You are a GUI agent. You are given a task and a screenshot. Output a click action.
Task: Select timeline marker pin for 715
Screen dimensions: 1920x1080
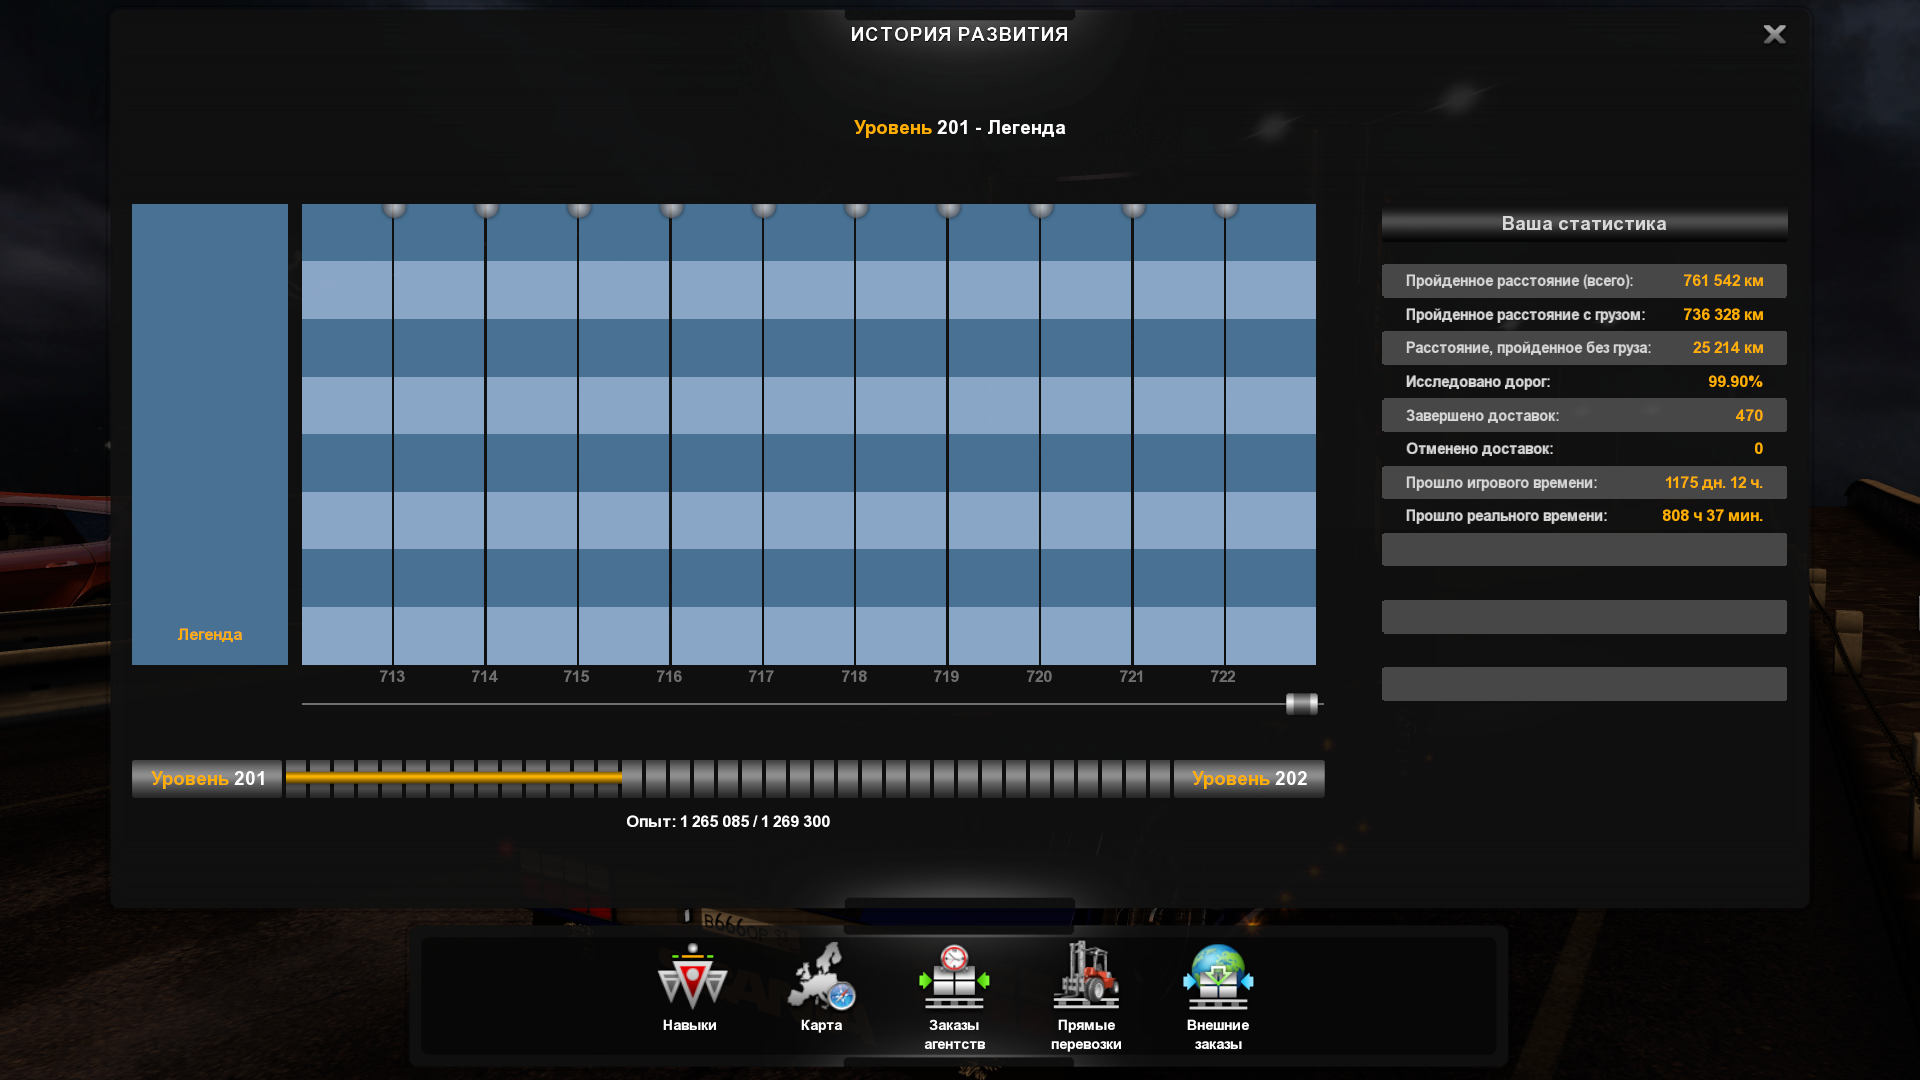coord(579,209)
